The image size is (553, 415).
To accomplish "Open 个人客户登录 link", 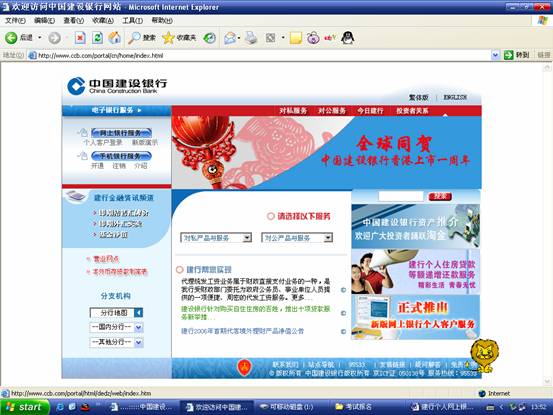I will pos(103,143).
